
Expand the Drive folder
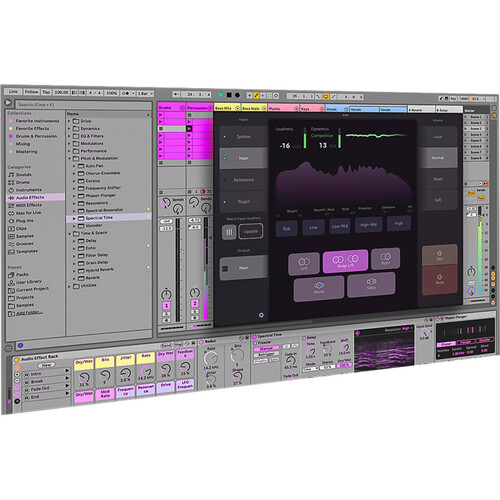[69, 121]
